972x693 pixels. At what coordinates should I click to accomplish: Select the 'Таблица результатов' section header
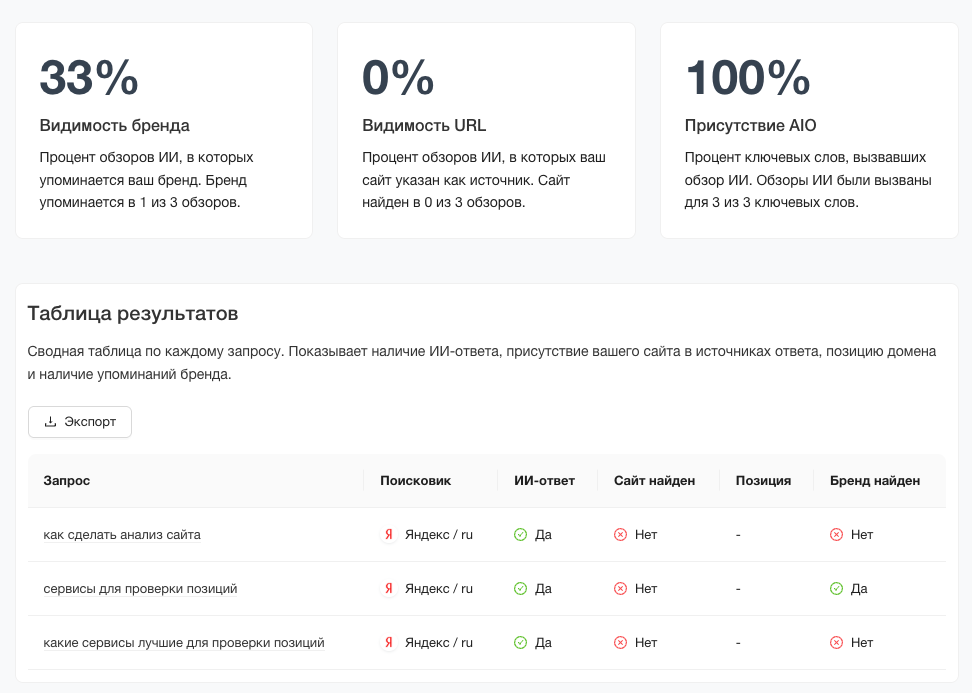point(132,313)
